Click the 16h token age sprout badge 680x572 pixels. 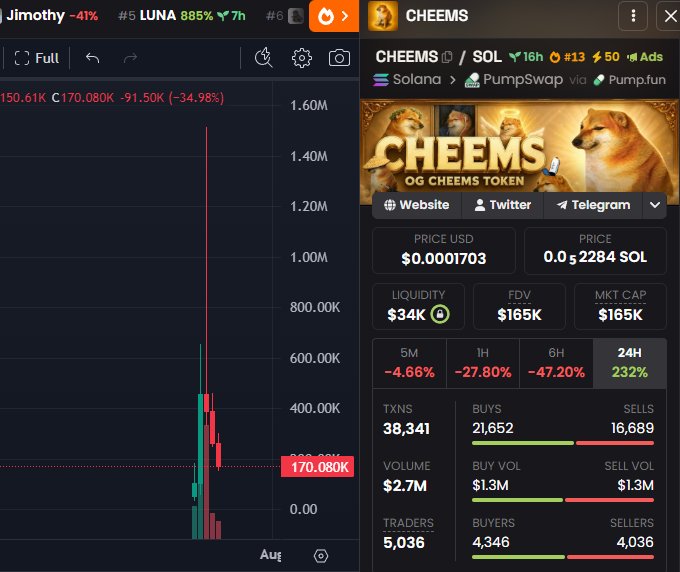[526, 57]
